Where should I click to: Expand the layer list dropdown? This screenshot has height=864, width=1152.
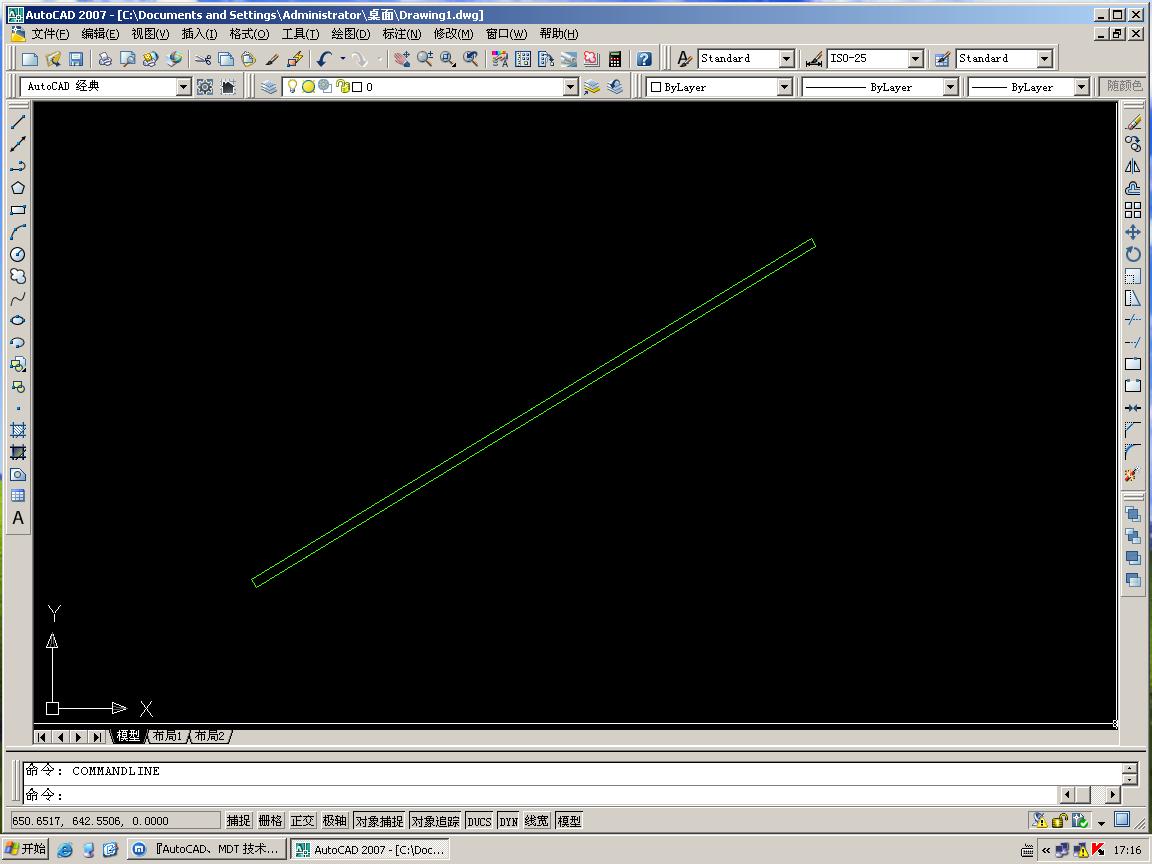571,87
